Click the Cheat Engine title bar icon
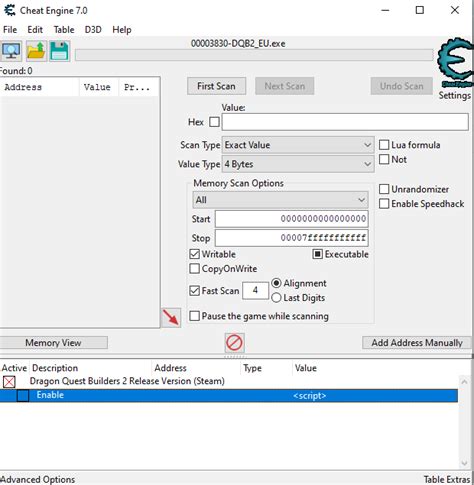Image resolution: width=474 pixels, height=485 pixels. click(9, 10)
